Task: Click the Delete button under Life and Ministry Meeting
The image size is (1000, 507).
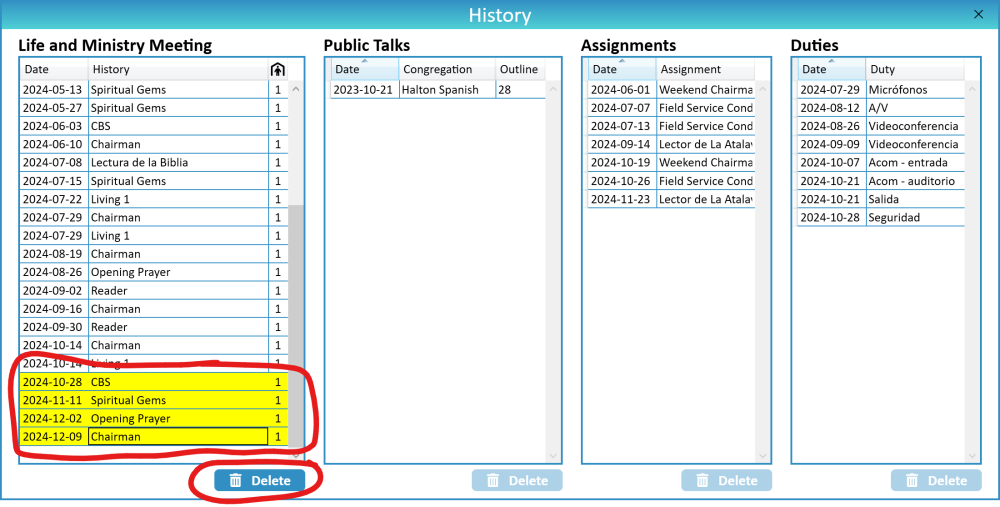Action: pos(260,481)
